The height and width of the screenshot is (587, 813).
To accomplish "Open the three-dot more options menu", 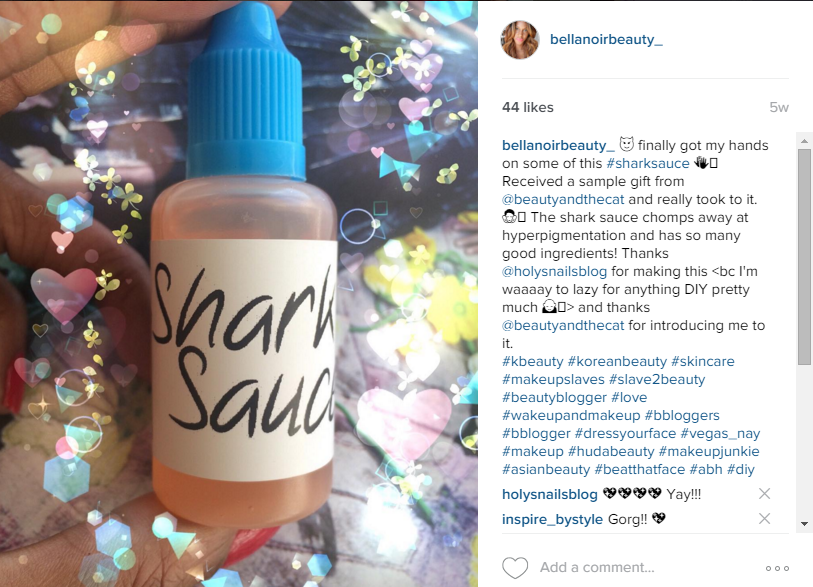I will (777, 568).
